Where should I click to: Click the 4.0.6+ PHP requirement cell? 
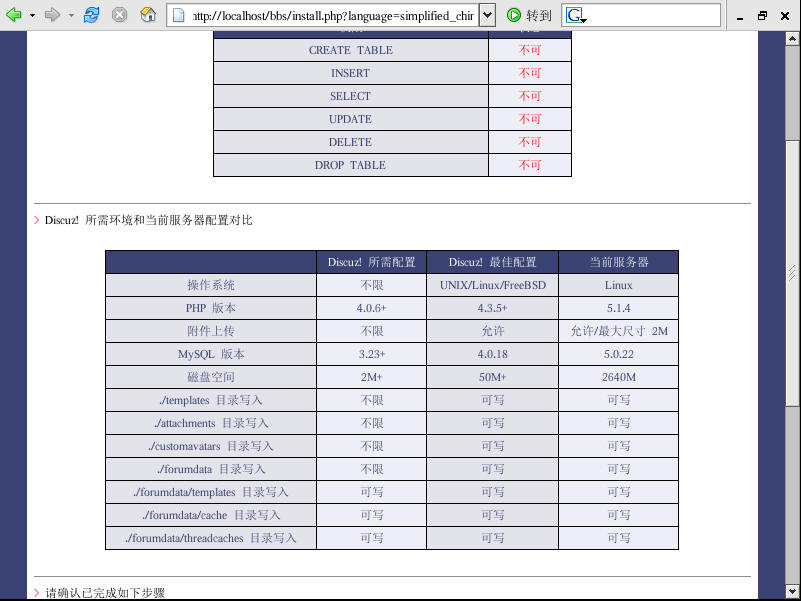click(x=371, y=308)
